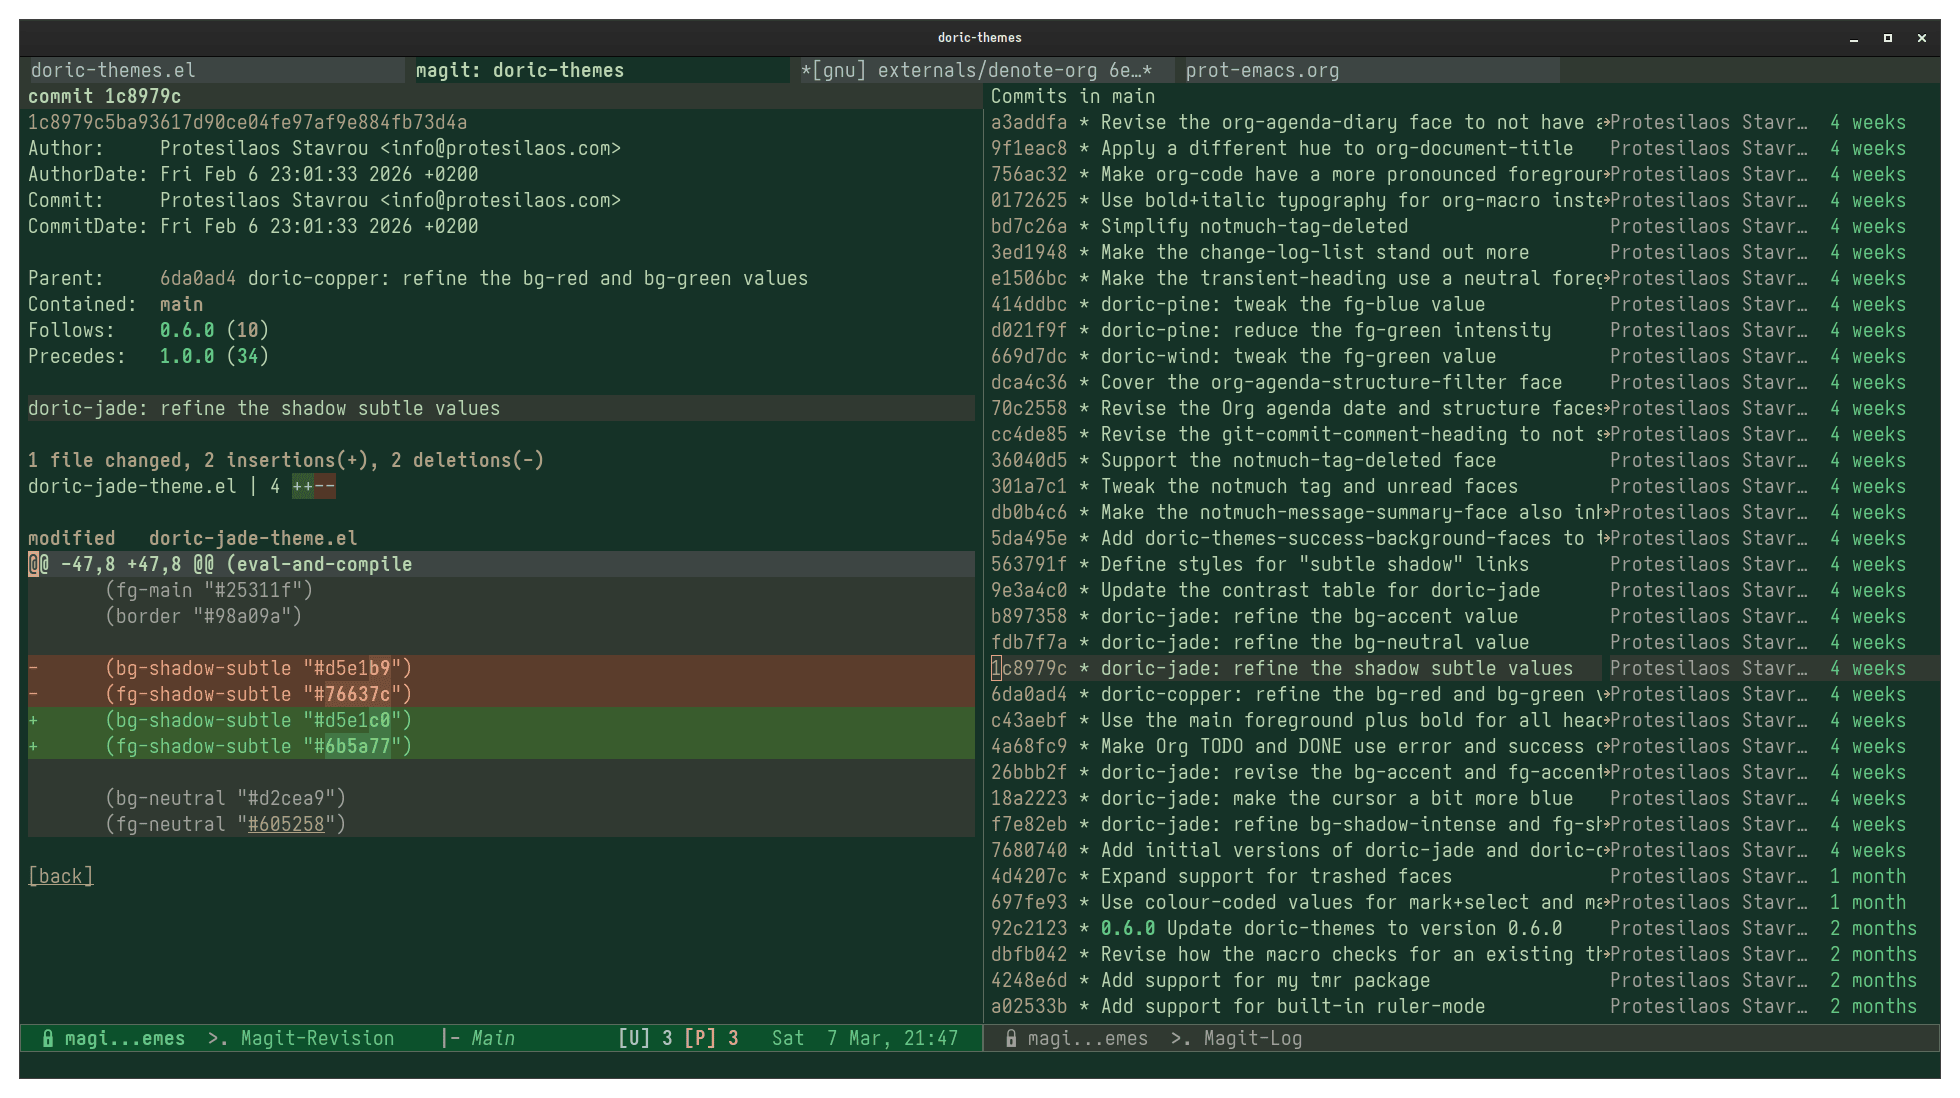Click the #605258 color value

(x=286, y=824)
